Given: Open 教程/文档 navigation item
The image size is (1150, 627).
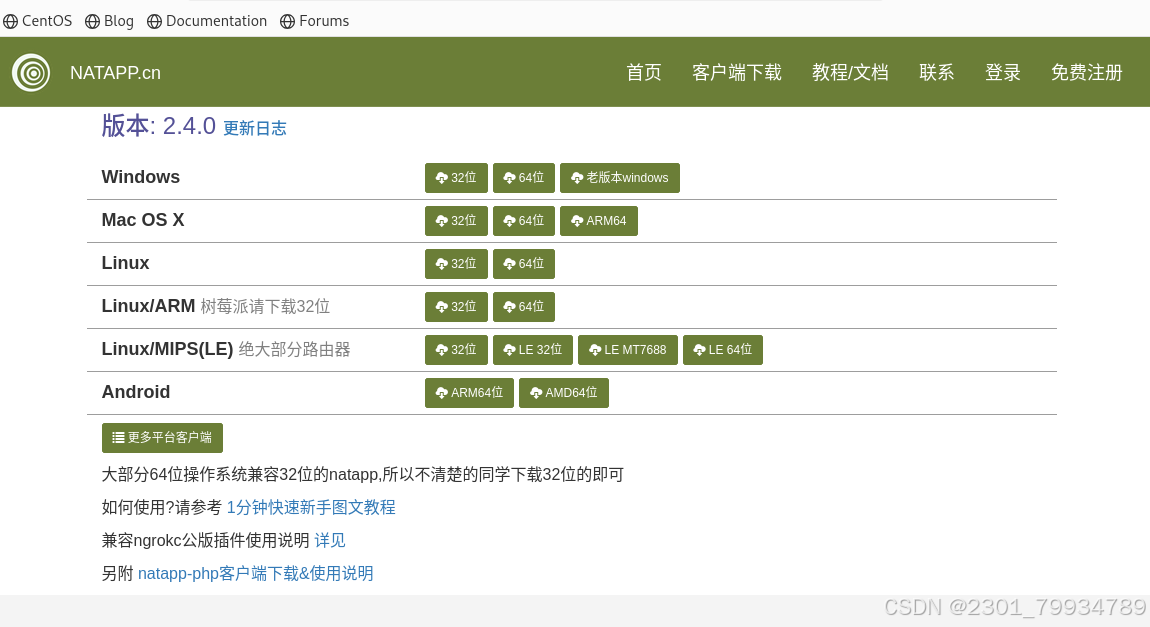Looking at the screenshot, I should coord(850,73).
